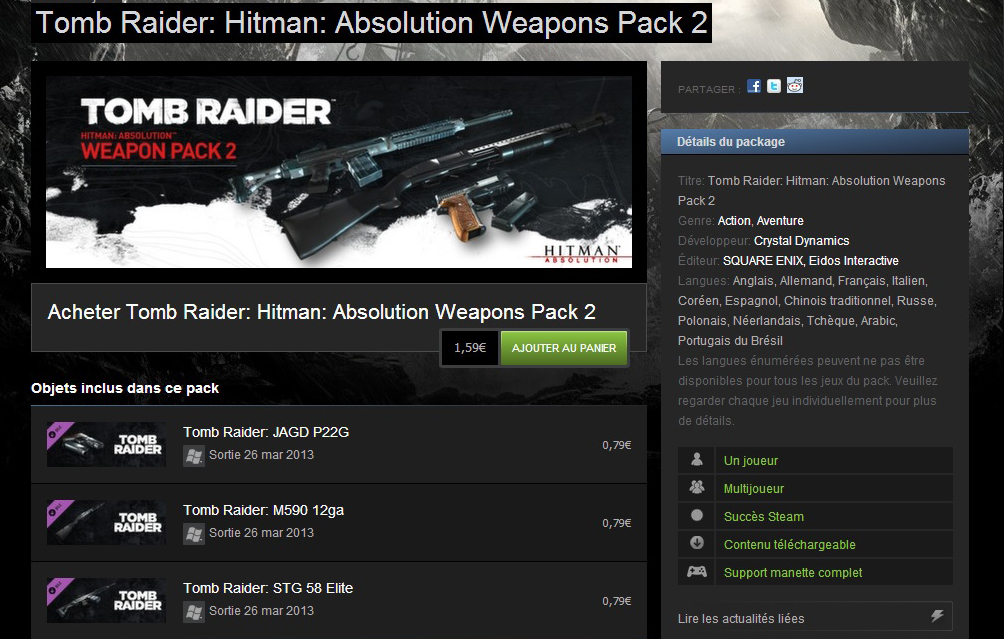This screenshot has width=1004, height=639.
Task: Open the Un joueur category link
Action: tap(750, 460)
